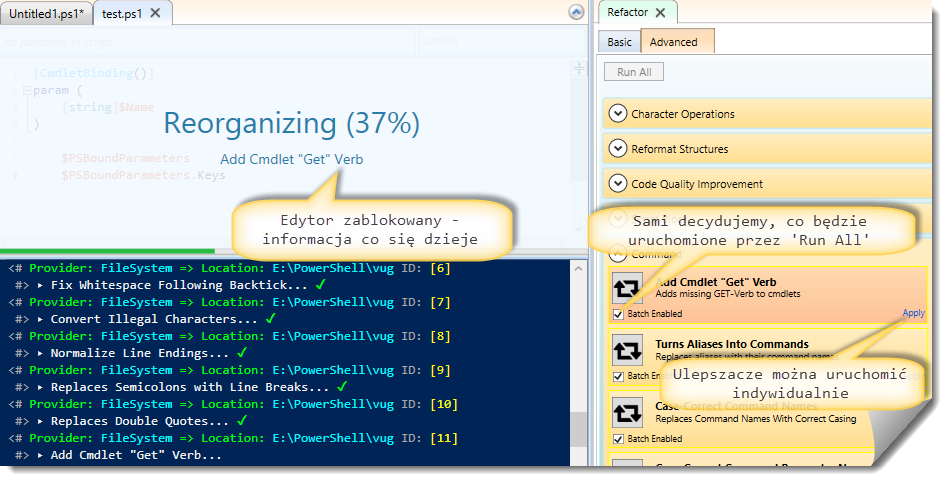Expand the Character Operations section
This screenshot has width=947, height=481.
[617, 114]
